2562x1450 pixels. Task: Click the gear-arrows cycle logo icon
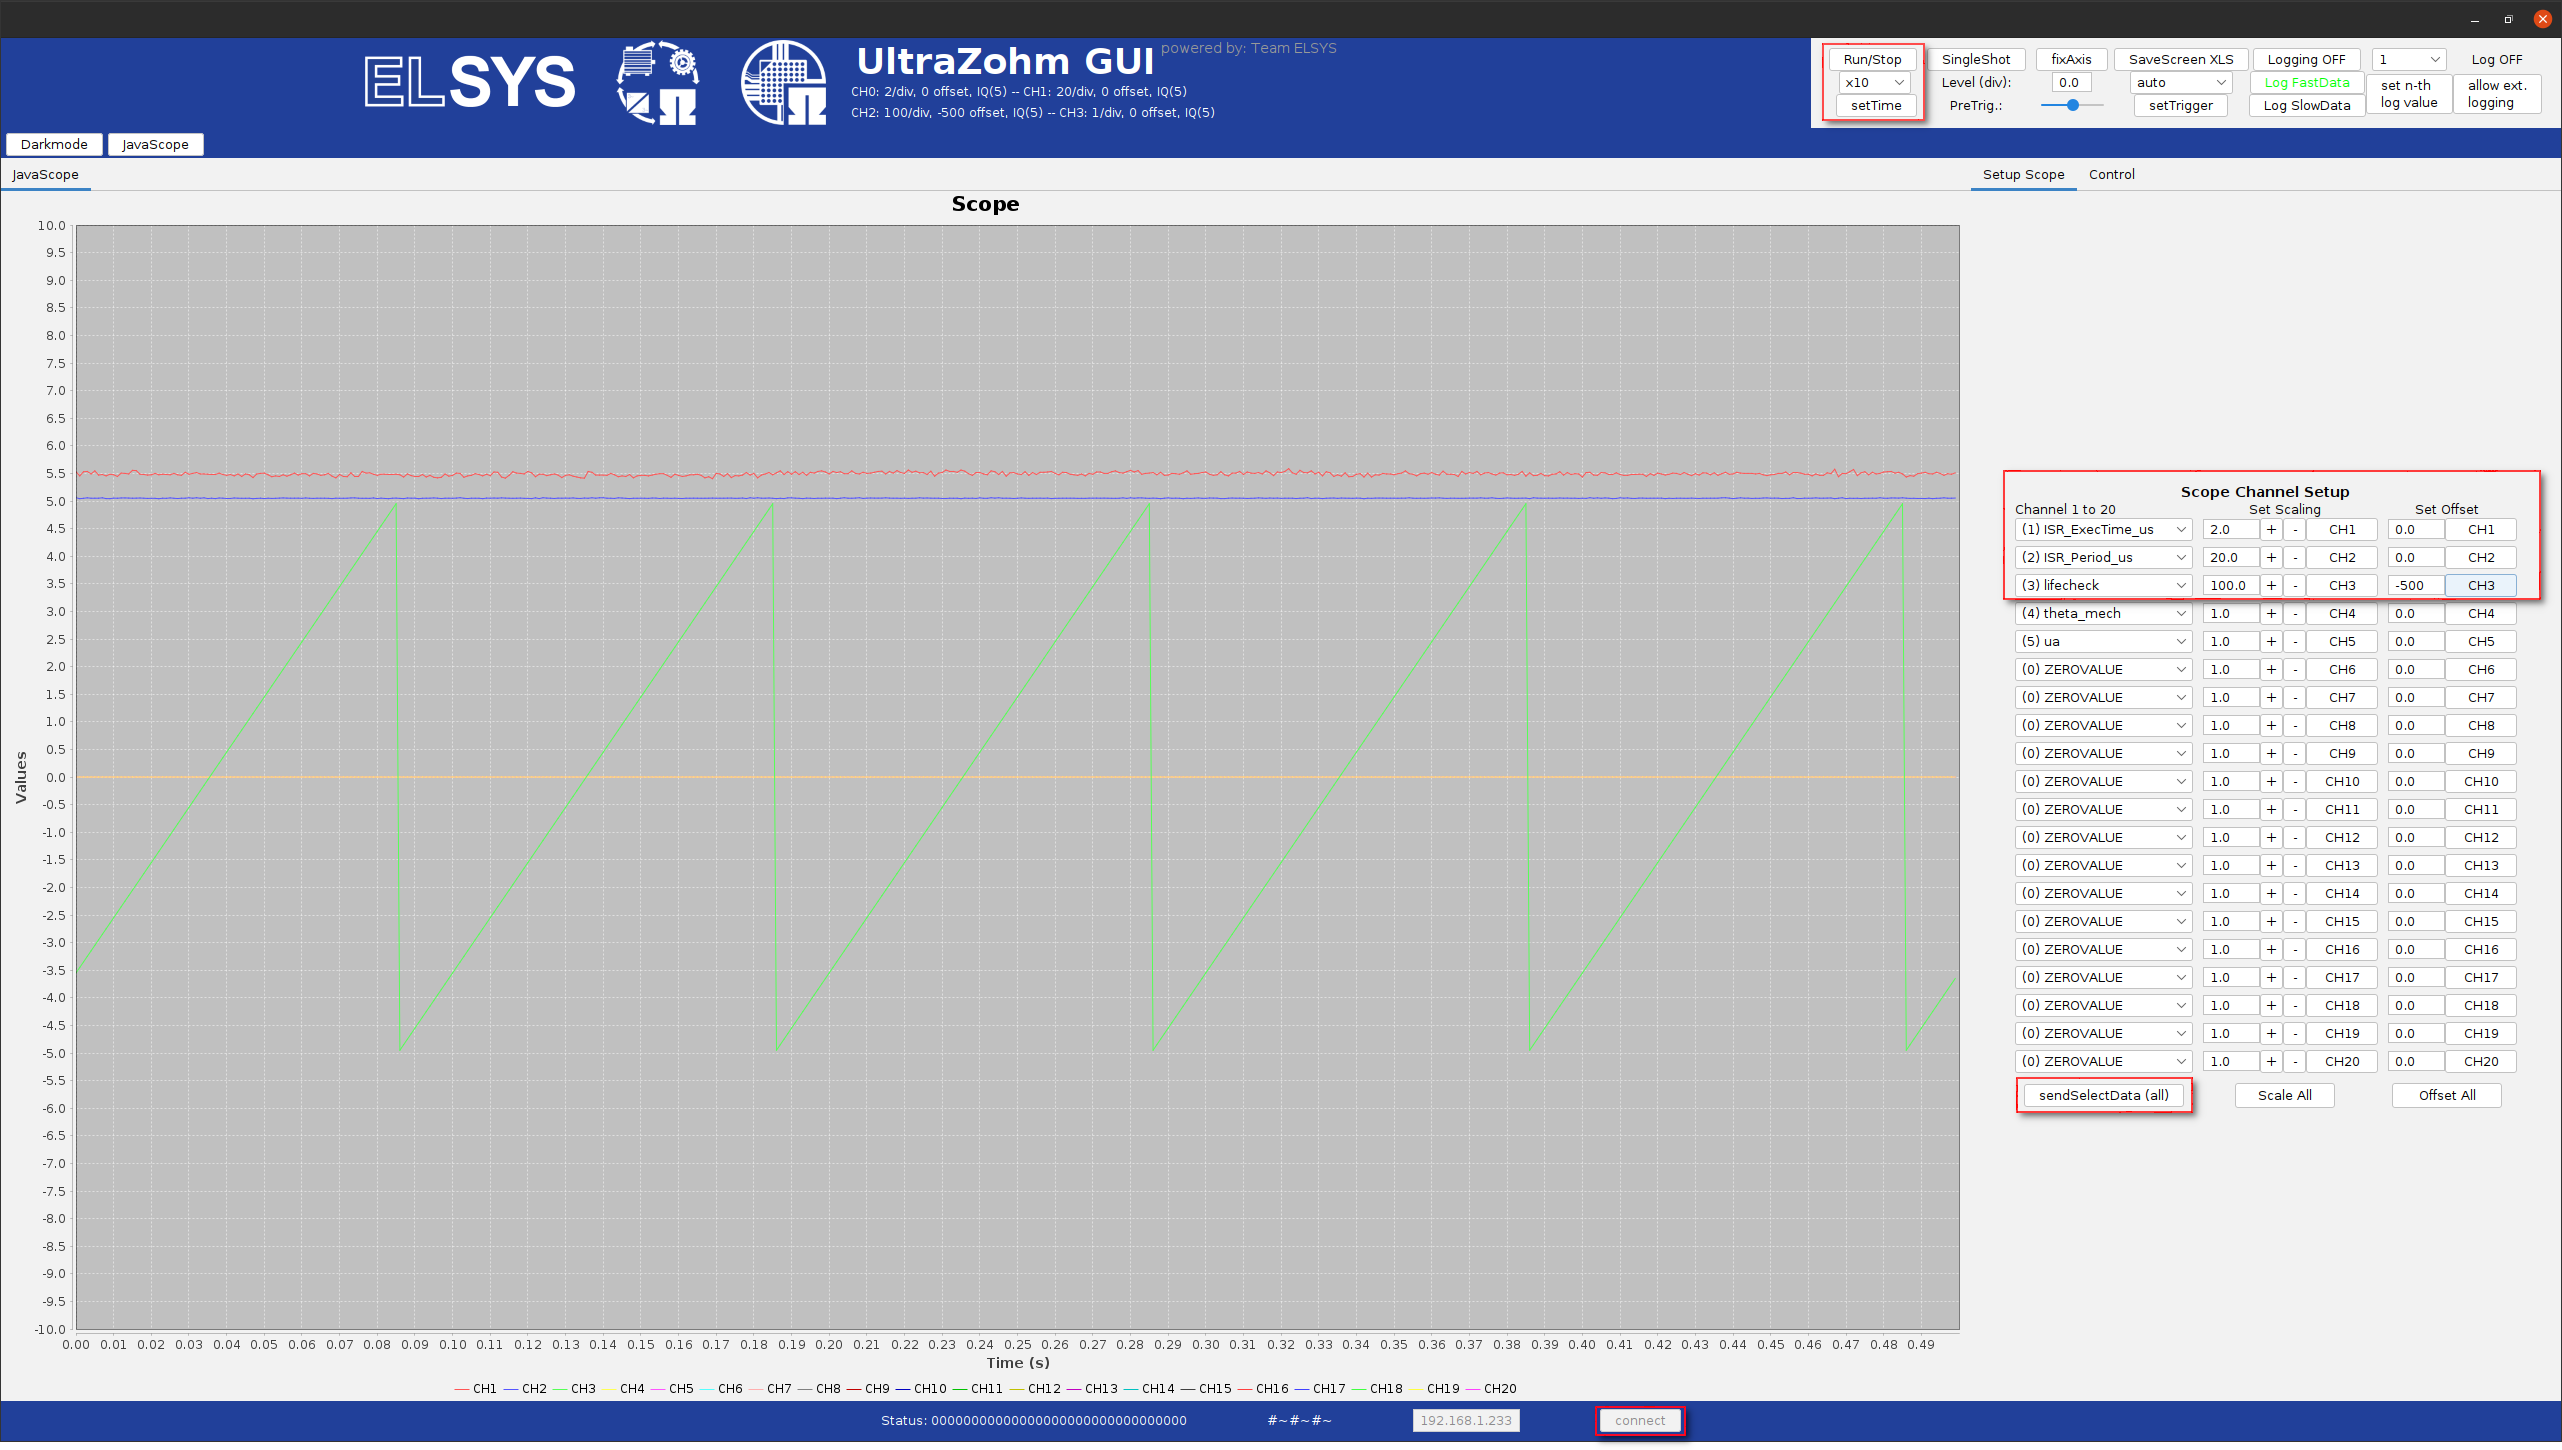(657, 82)
